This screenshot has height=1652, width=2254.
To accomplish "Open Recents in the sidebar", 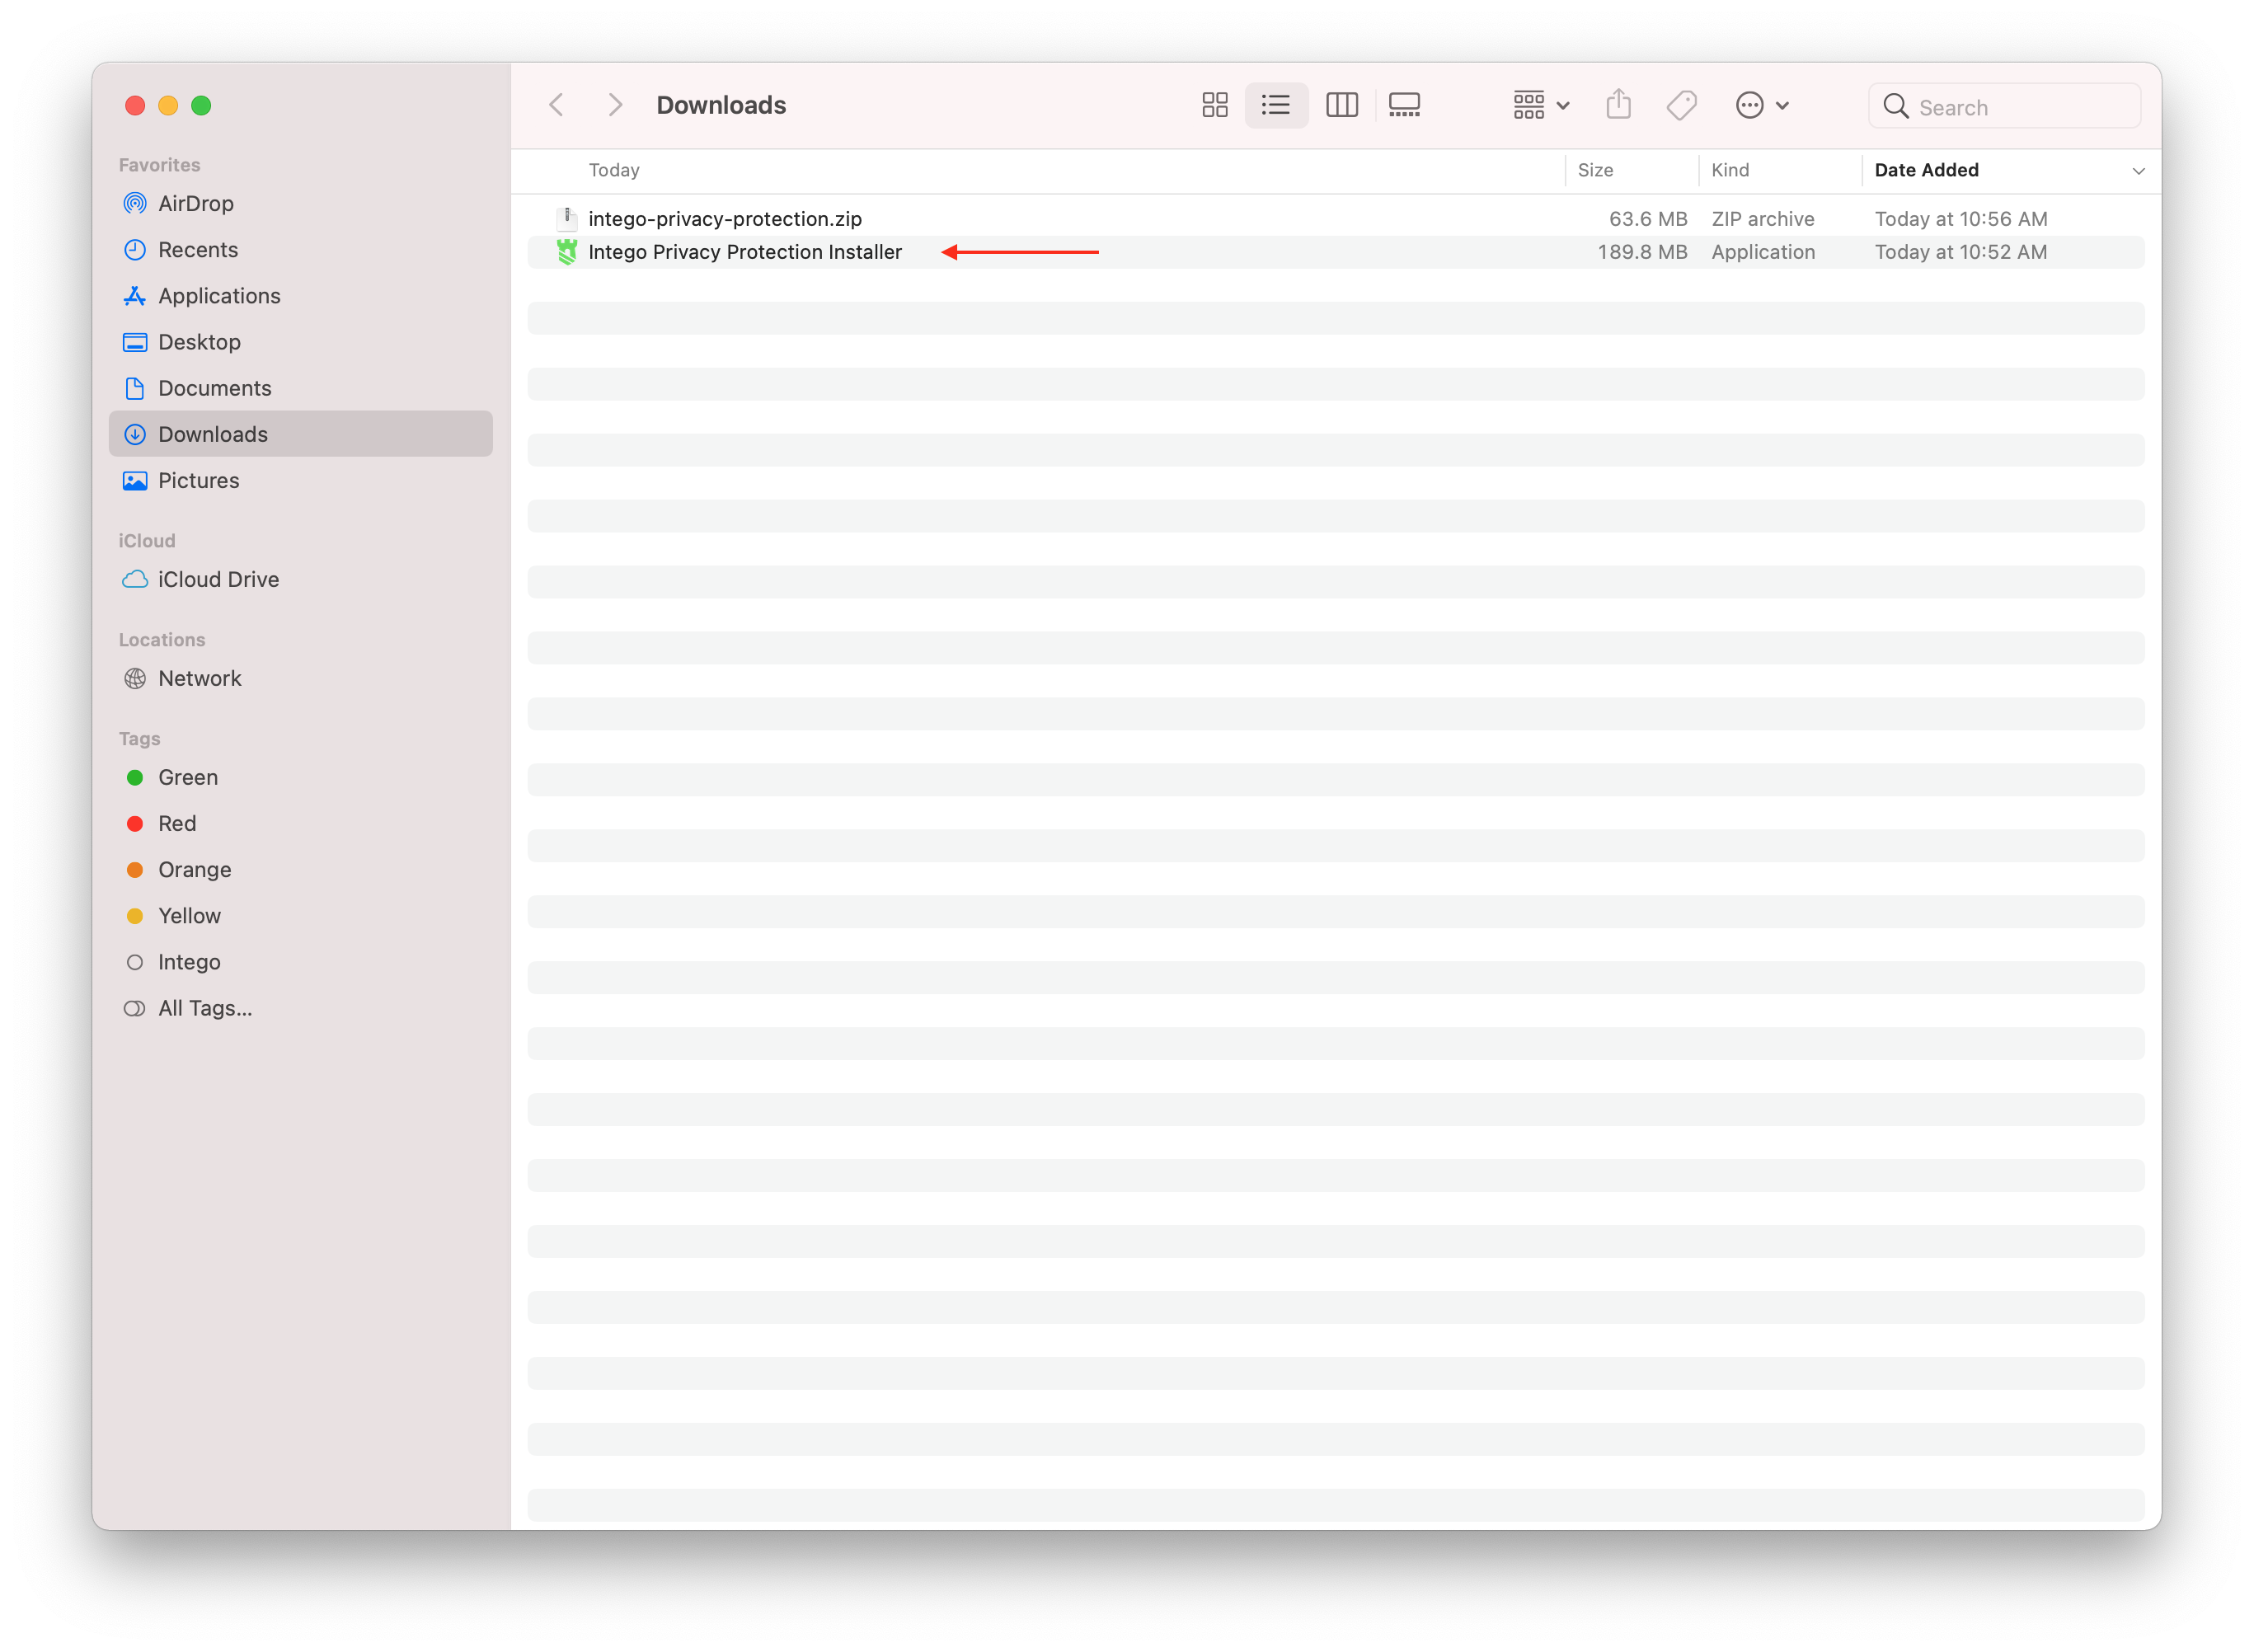I will pos(300,250).
